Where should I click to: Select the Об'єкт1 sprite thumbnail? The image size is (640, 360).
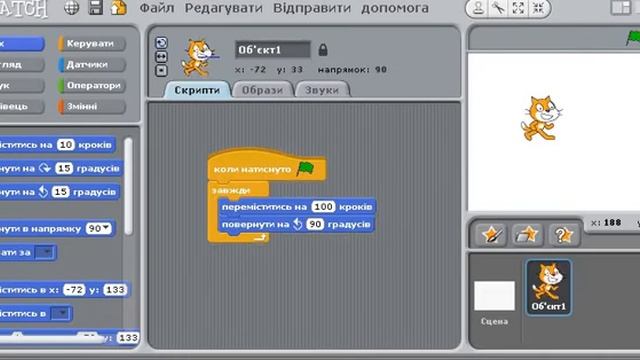pyautogui.click(x=549, y=287)
